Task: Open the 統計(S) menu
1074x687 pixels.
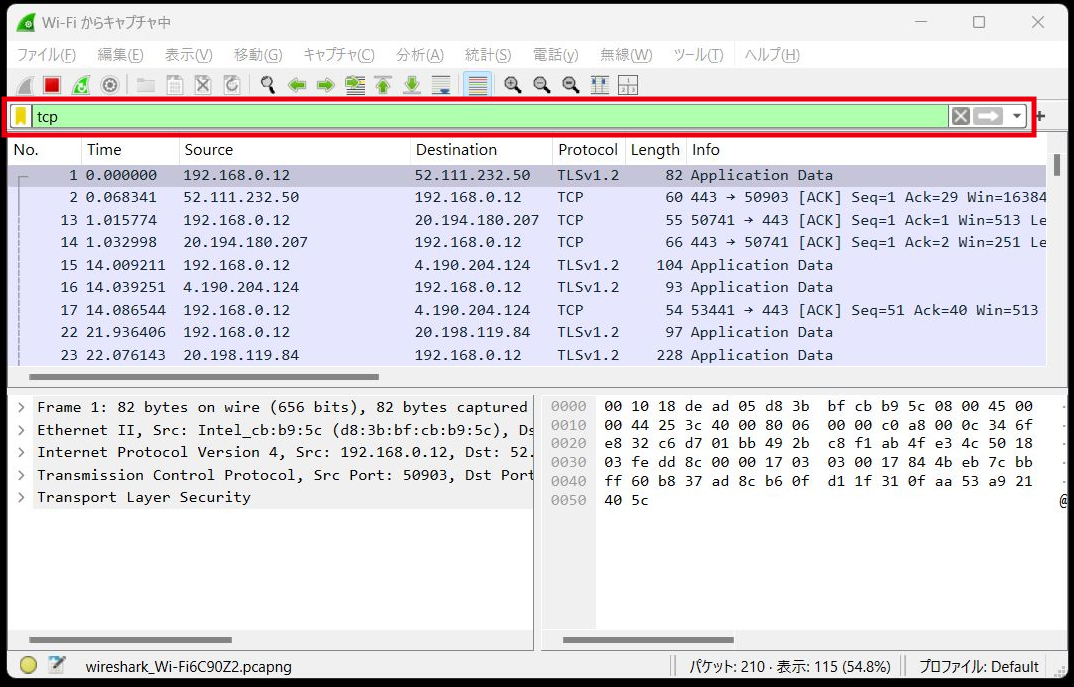Action: (488, 55)
